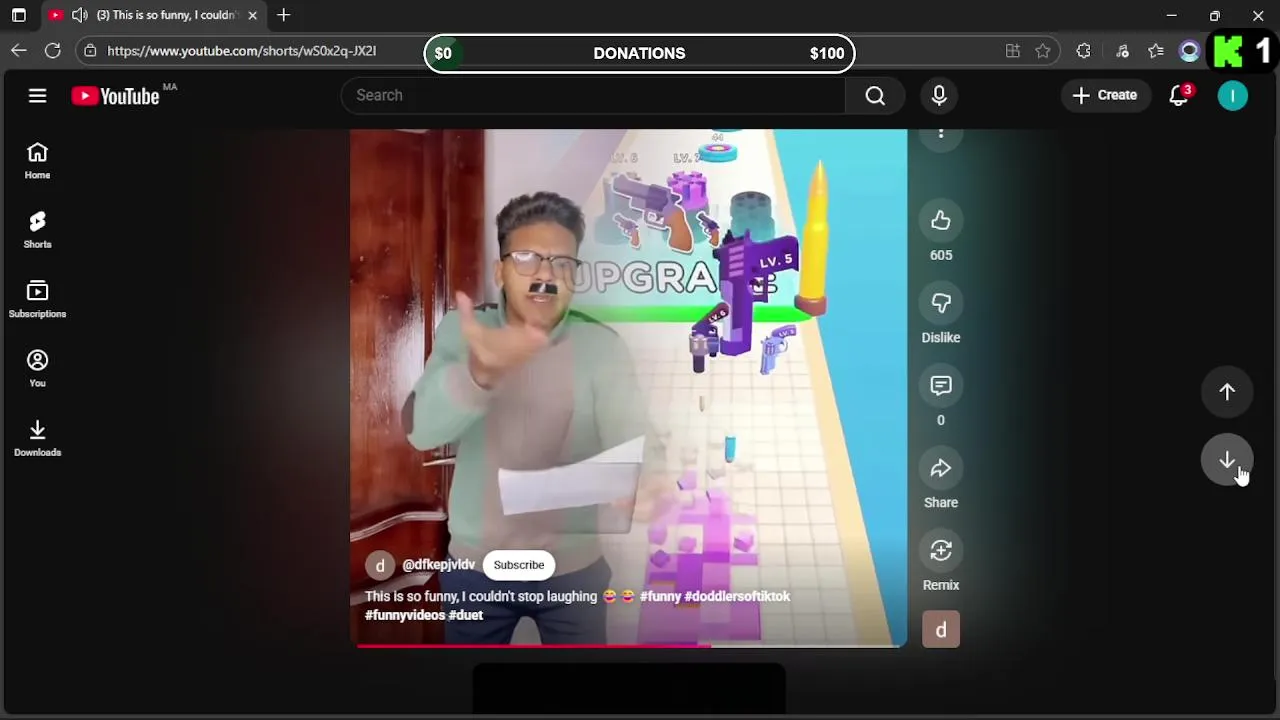
Task: Click the browser address bar URL
Action: 242,51
